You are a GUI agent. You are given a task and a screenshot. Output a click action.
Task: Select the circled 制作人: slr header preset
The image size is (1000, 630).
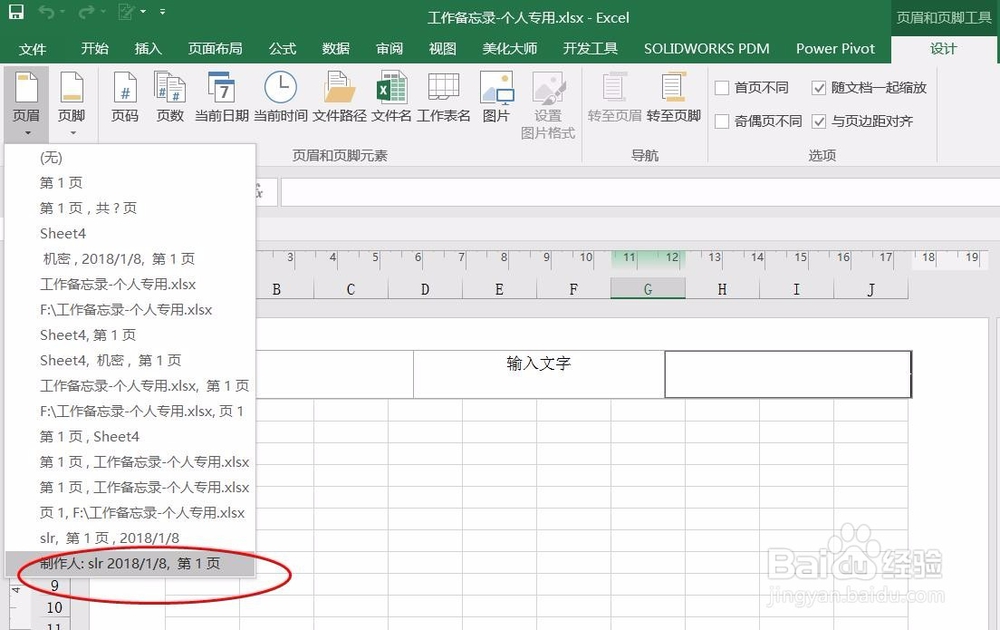(130, 564)
